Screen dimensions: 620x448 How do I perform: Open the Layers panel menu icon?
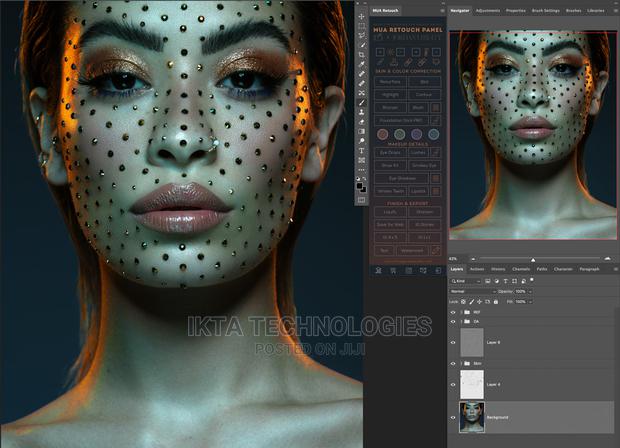616,269
